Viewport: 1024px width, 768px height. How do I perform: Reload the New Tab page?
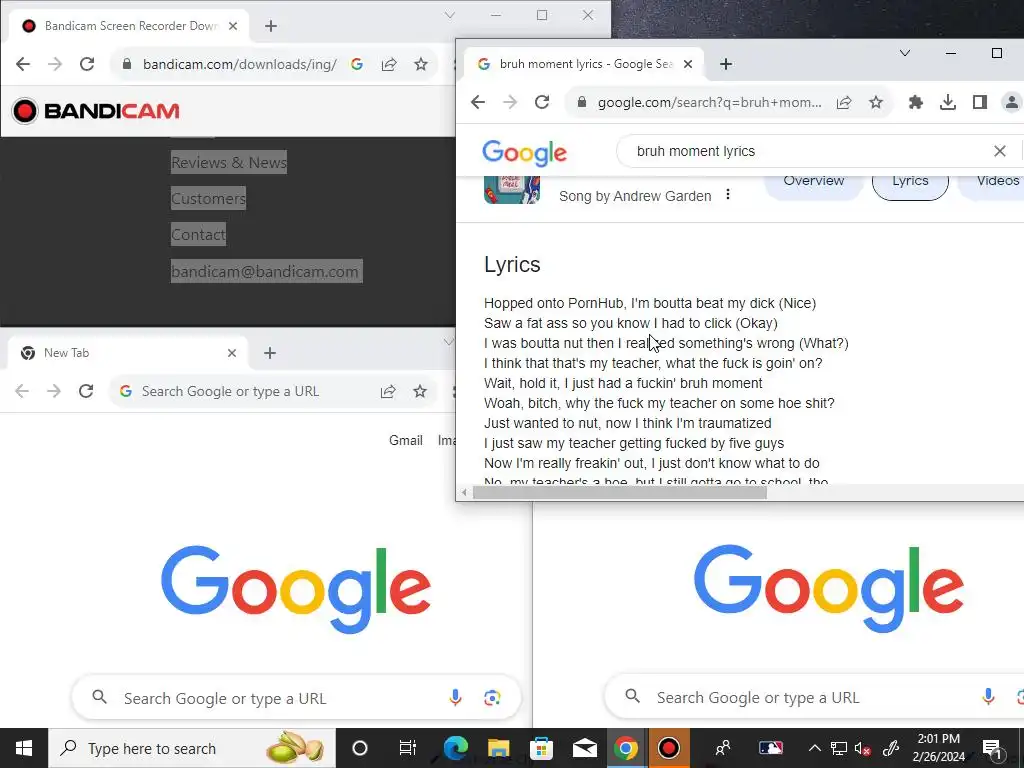pos(86,391)
